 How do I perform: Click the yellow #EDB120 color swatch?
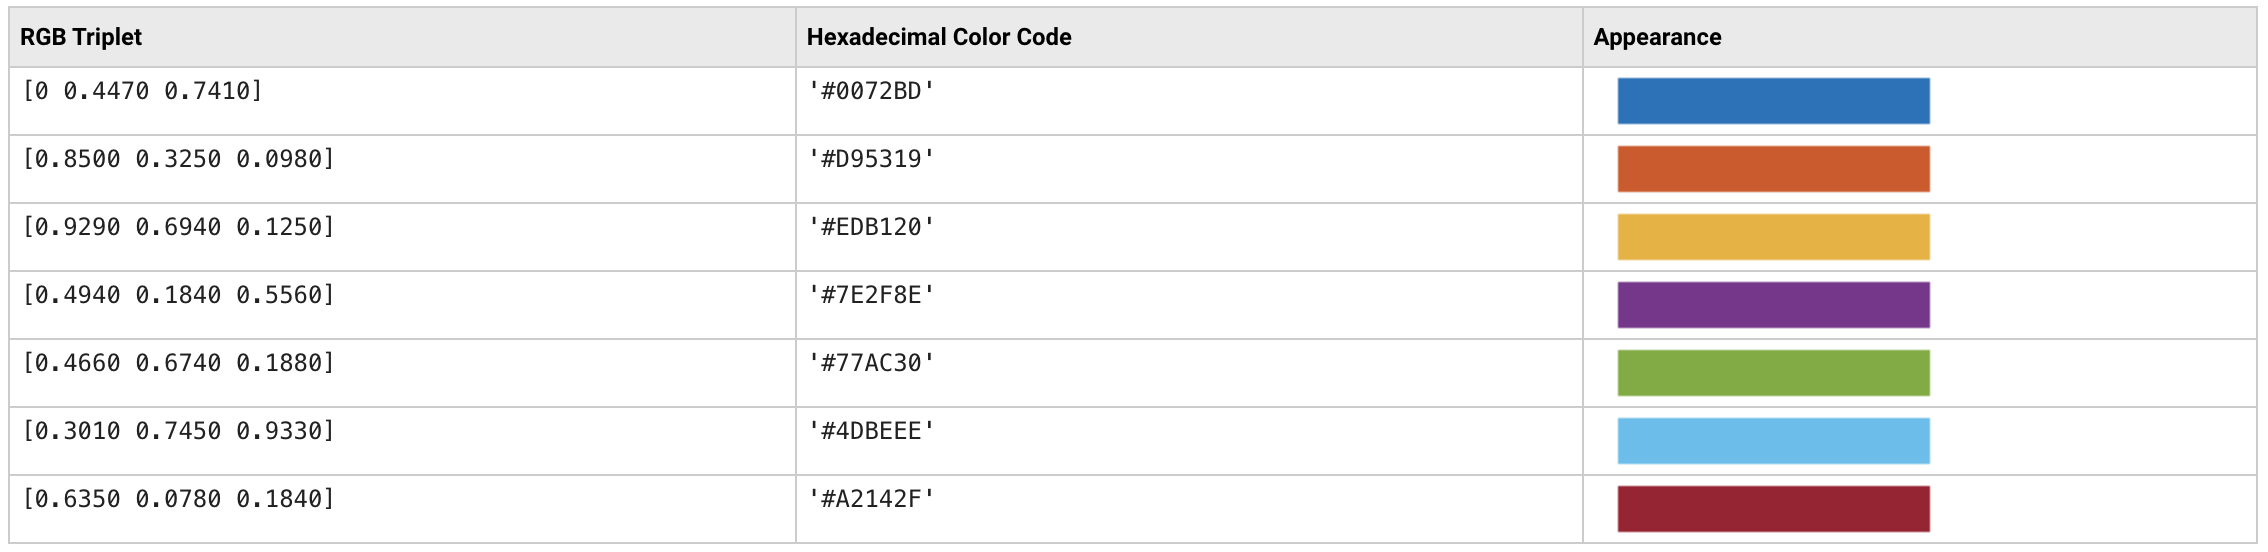point(1773,237)
